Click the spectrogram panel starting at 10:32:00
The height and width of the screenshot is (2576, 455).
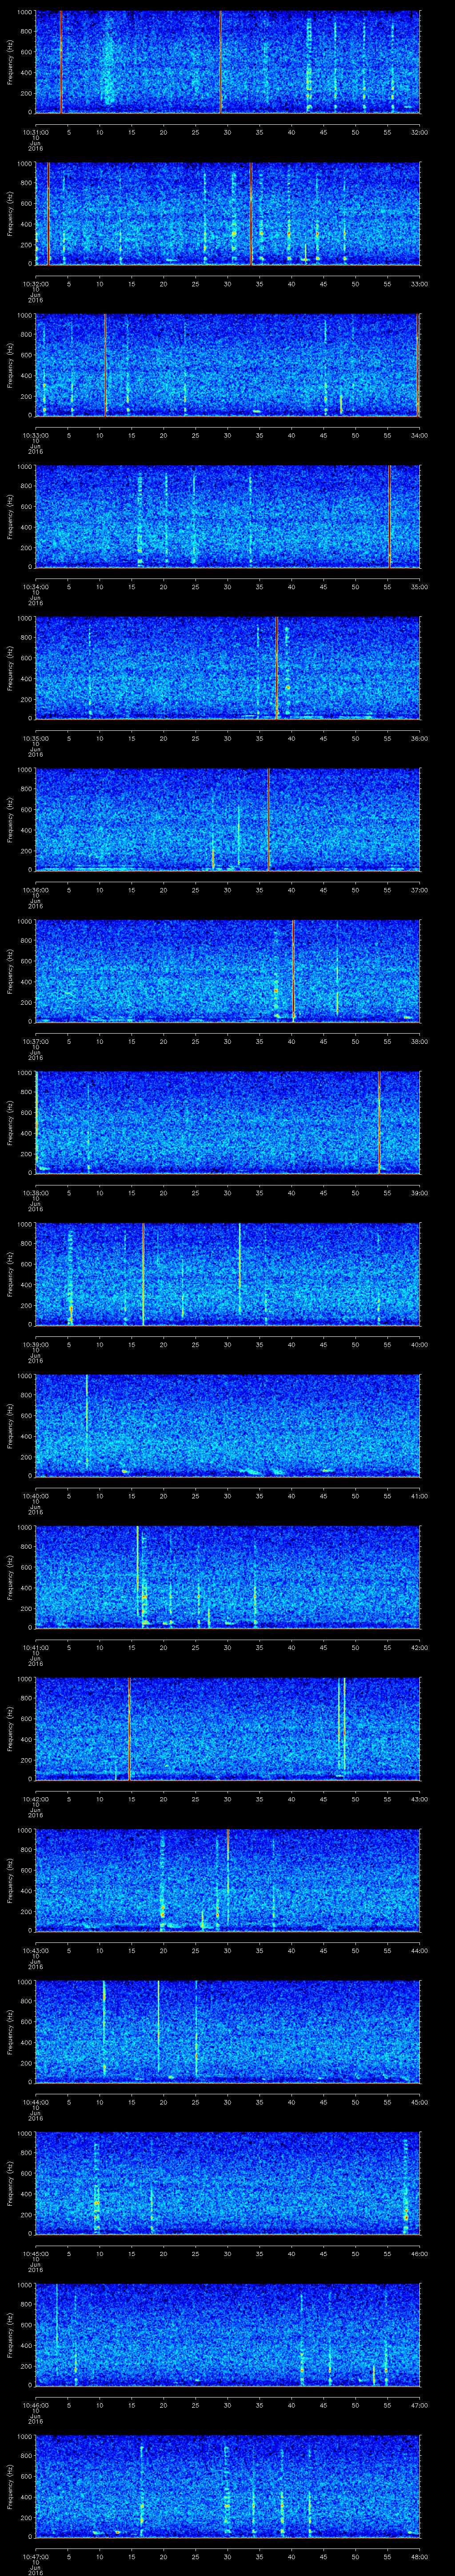pyautogui.click(x=227, y=213)
